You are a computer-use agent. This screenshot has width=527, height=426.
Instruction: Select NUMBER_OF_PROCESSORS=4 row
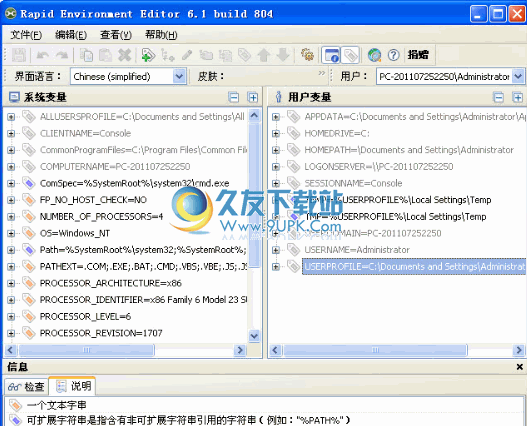tap(101, 217)
